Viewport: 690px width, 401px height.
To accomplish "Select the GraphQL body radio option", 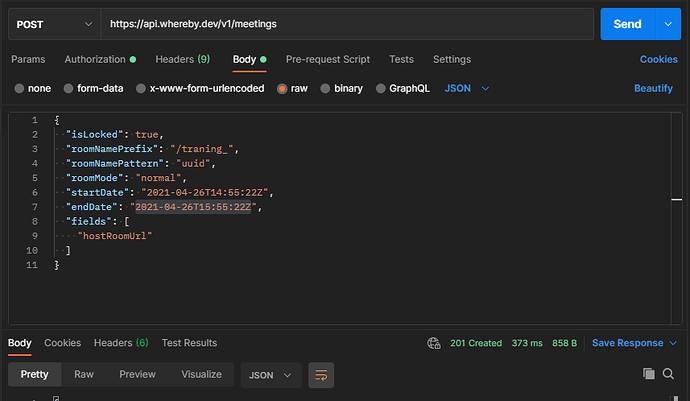I will [x=381, y=88].
